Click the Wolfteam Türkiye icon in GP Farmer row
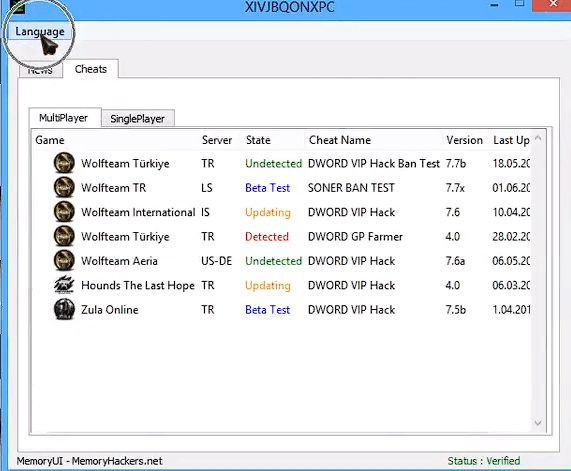The height and width of the screenshot is (471, 571). click(x=64, y=236)
